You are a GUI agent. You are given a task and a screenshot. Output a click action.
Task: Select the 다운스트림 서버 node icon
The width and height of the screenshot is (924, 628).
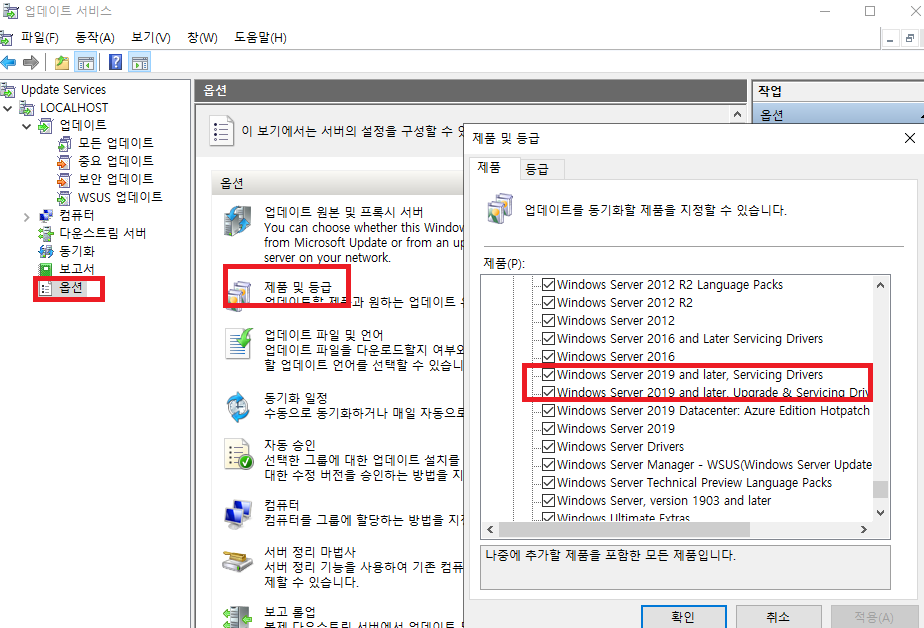46,234
